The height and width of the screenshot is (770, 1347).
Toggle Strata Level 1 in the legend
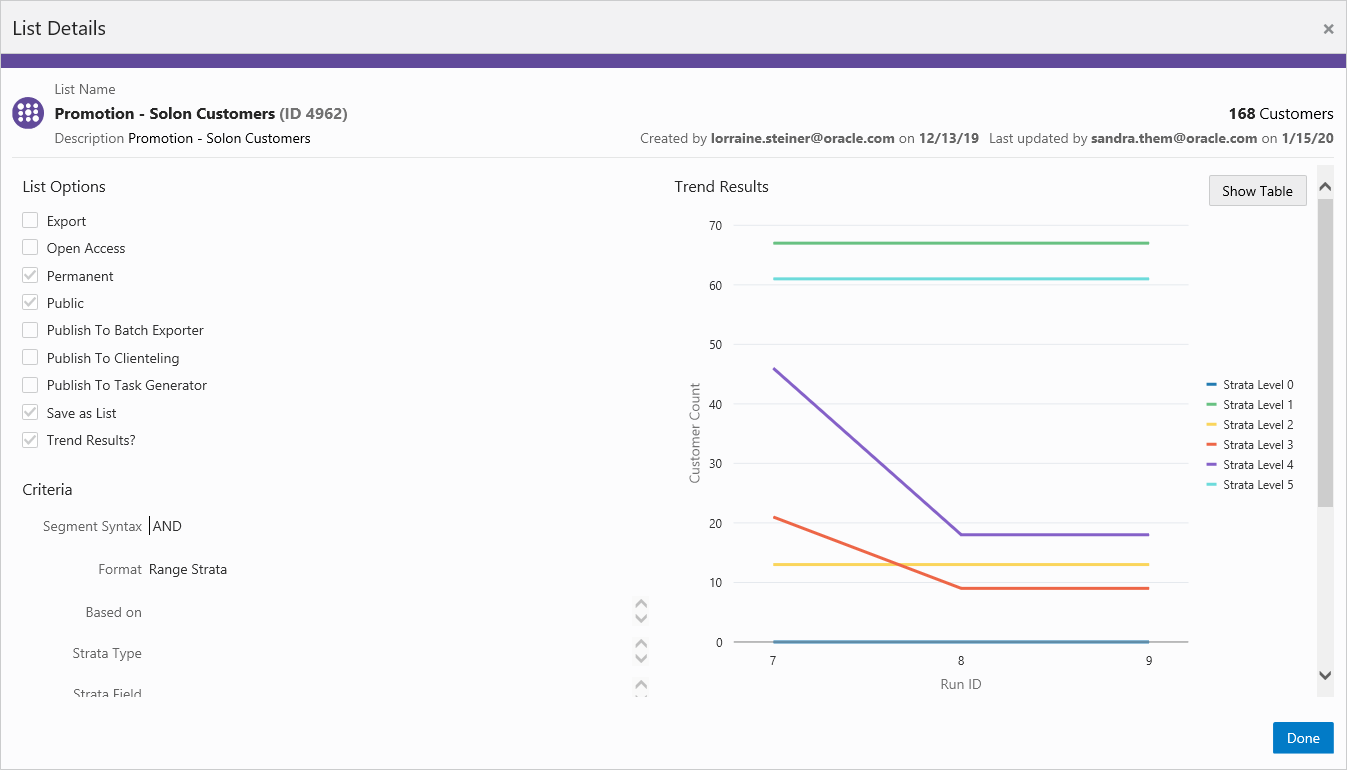click(x=1250, y=405)
